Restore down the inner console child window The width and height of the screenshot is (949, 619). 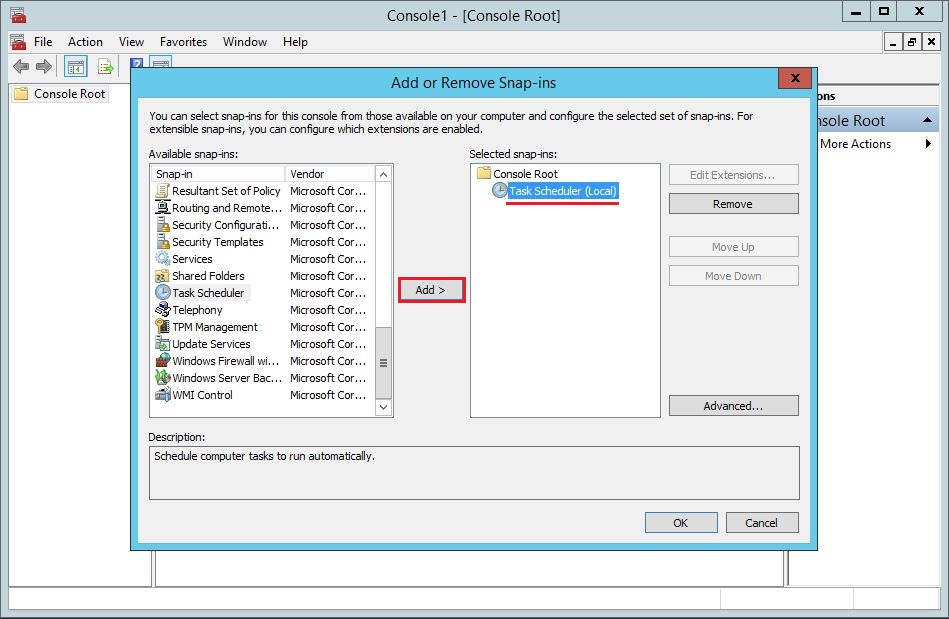[912, 42]
